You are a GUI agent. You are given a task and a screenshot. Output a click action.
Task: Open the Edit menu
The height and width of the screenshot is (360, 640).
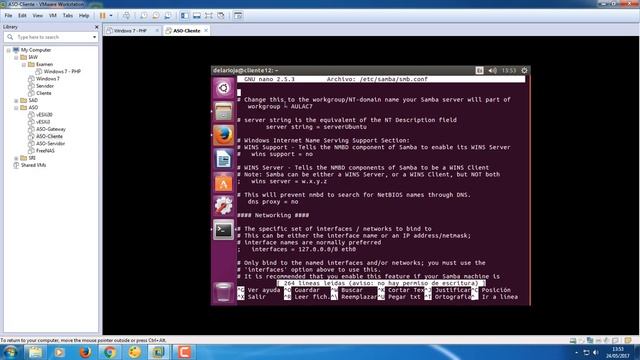[22, 16]
